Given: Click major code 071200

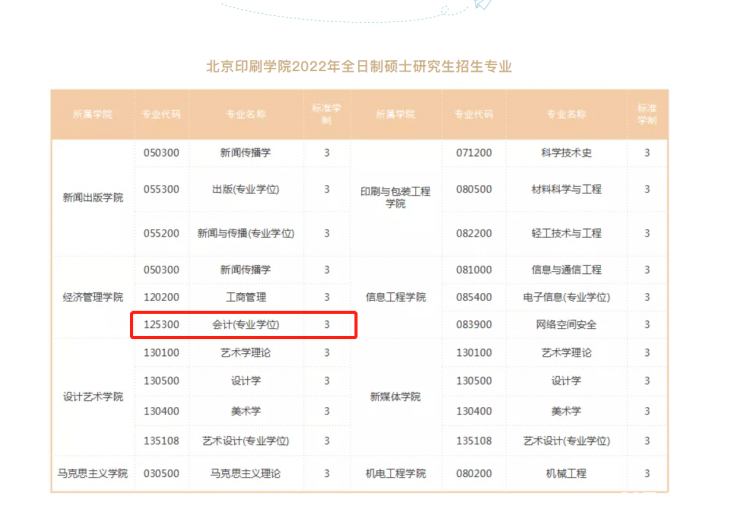Looking at the screenshot, I should [474, 153].
